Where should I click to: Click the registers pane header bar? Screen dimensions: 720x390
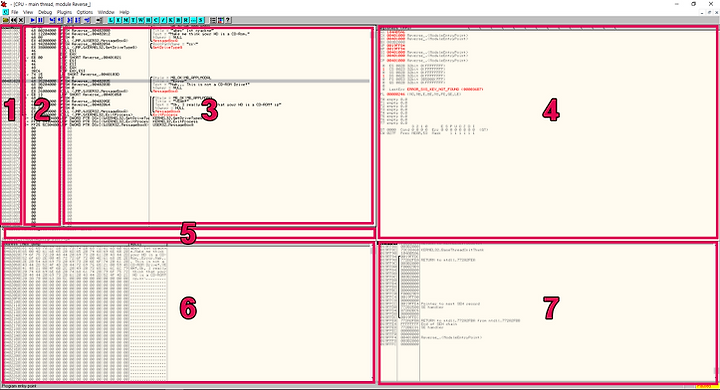[548, 28]
